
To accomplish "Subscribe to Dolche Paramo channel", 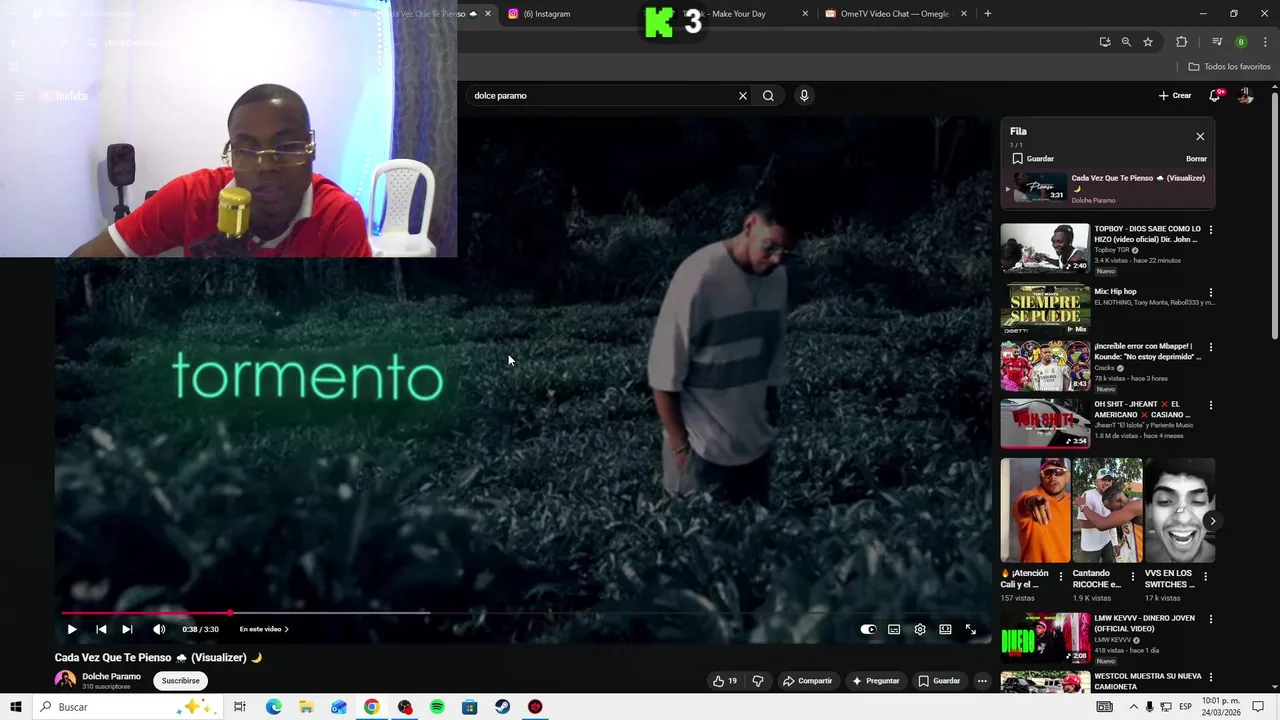I will [181, 681].
